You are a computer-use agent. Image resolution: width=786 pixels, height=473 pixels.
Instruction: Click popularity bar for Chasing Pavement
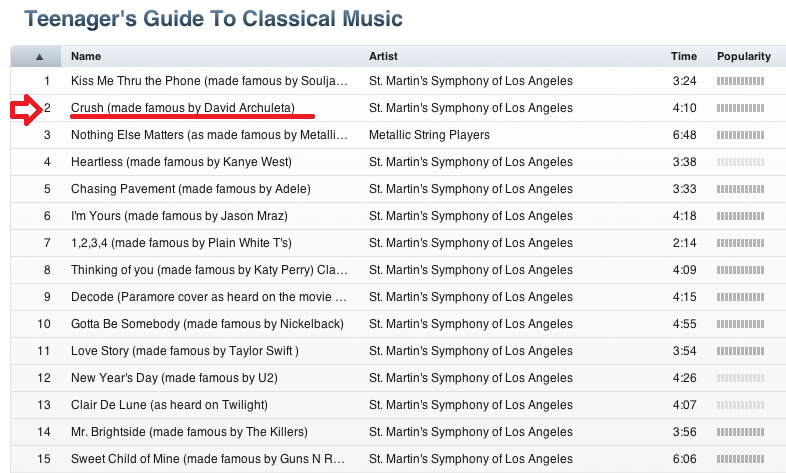coord(740,188)
